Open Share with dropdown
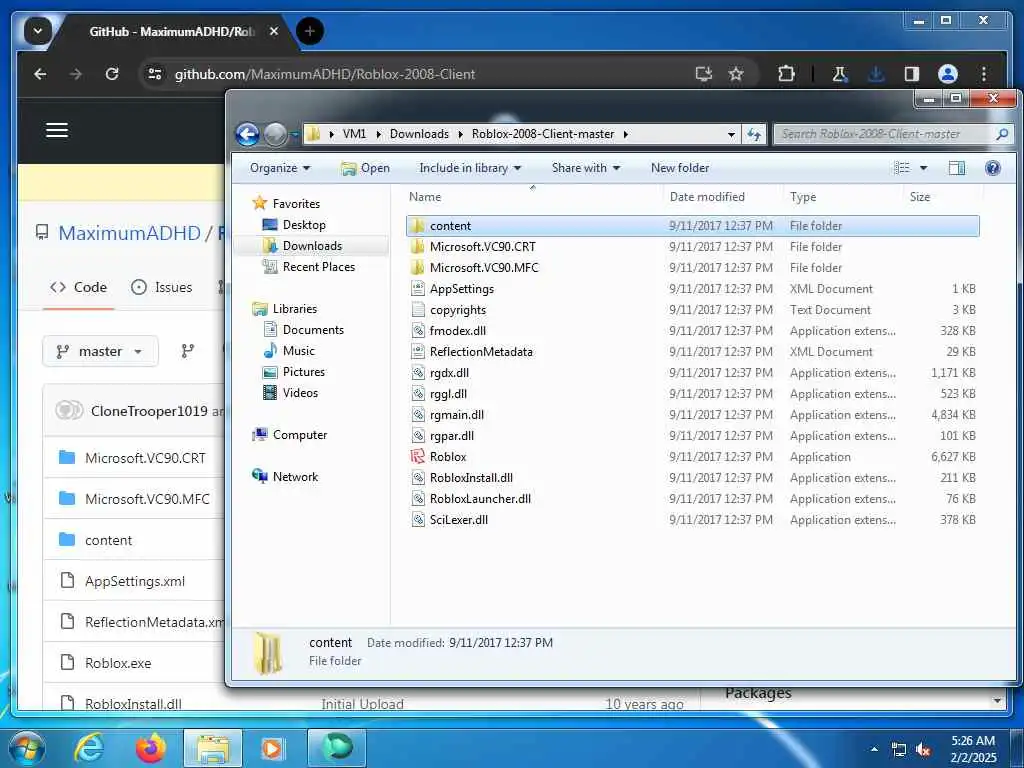This screenshot has height=768, width=1024. (586, 168)
